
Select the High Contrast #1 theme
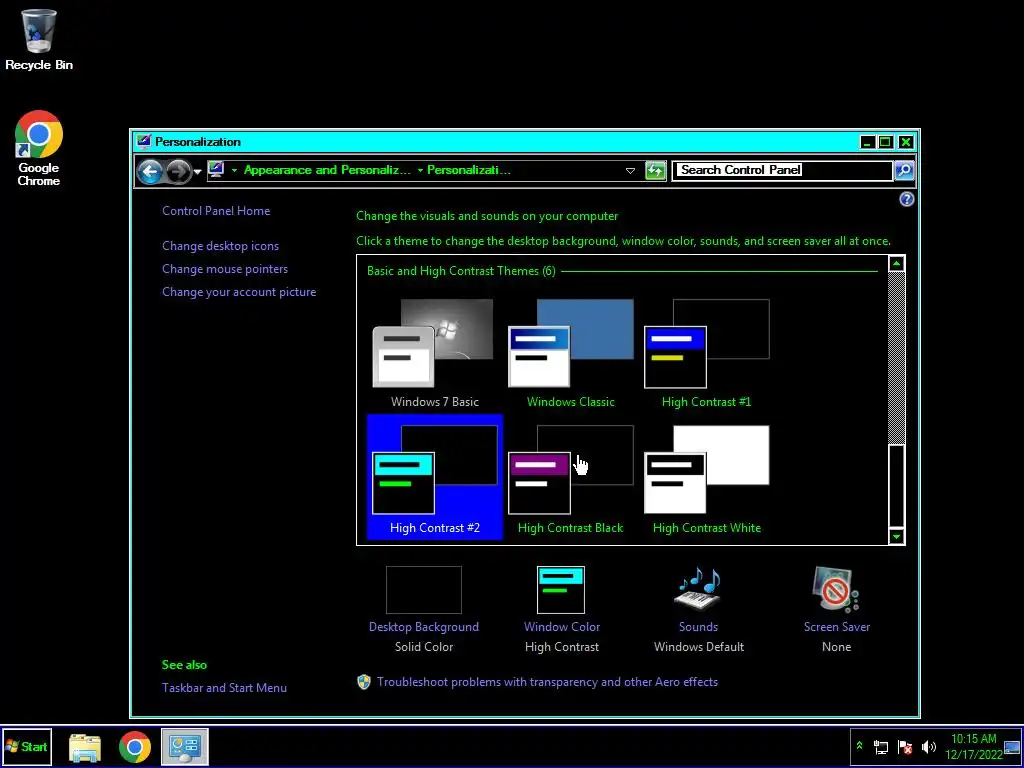tap(707, 353)
